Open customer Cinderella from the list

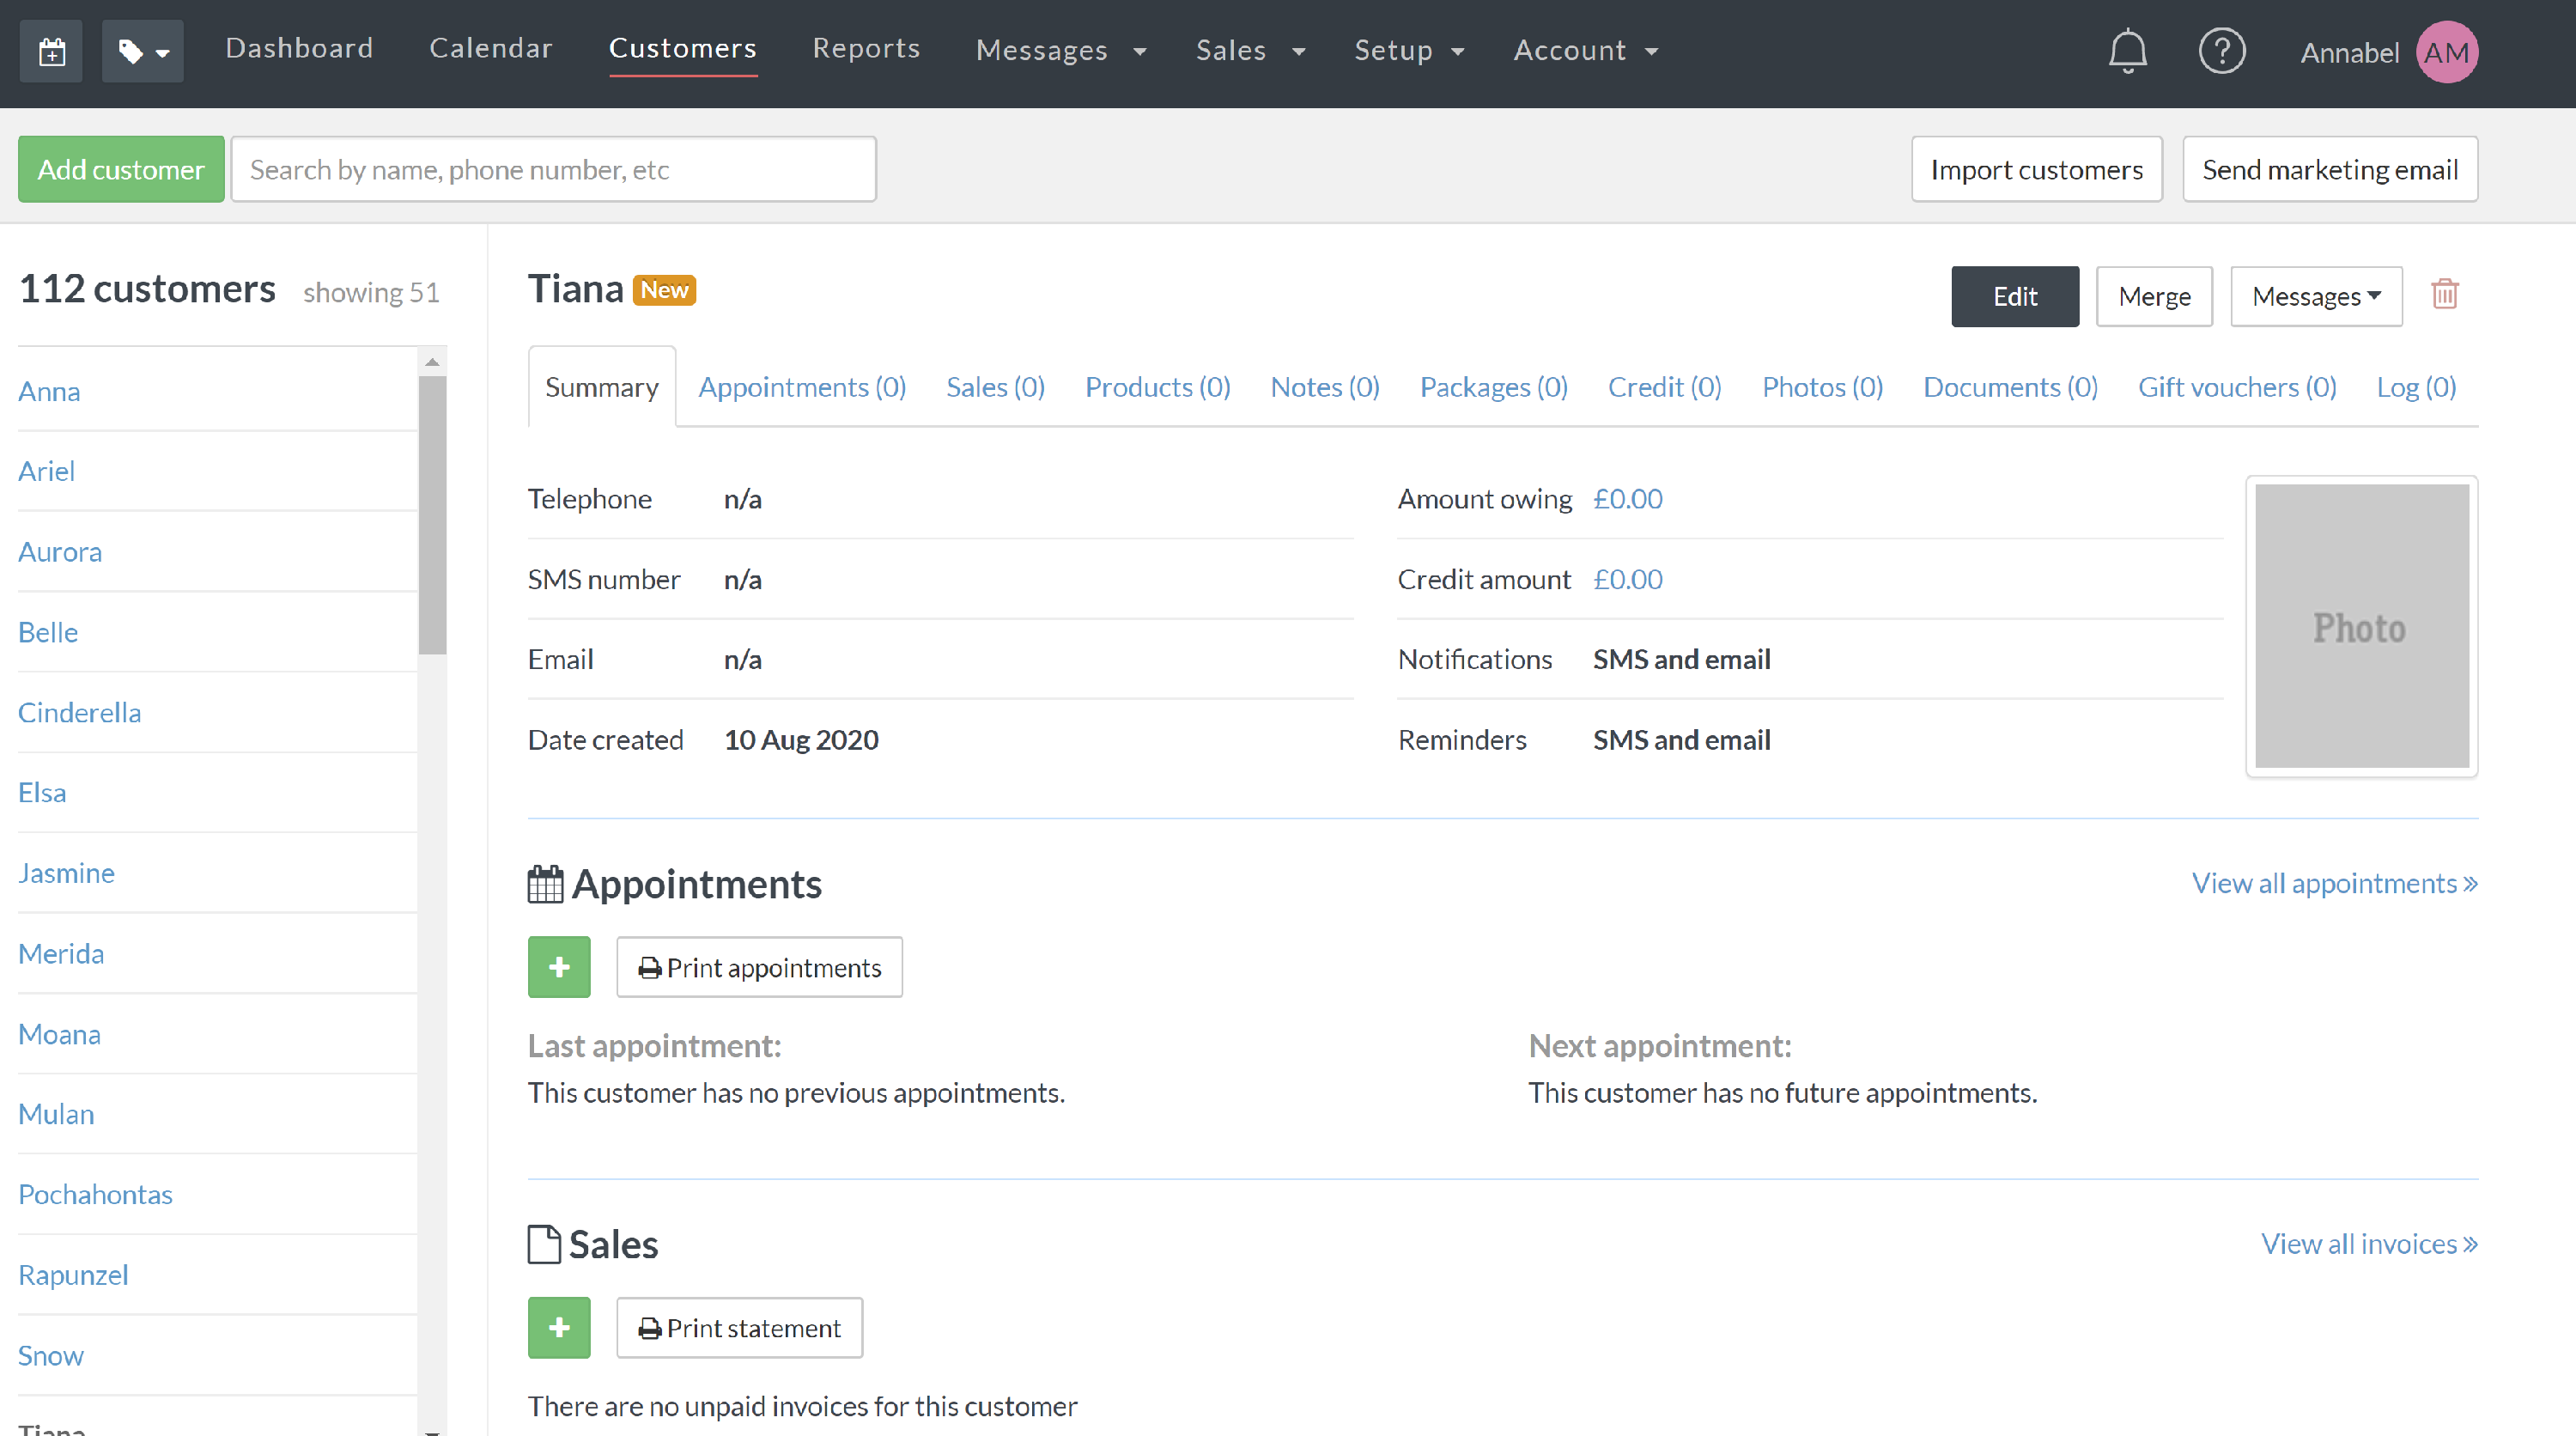point(79,712)
